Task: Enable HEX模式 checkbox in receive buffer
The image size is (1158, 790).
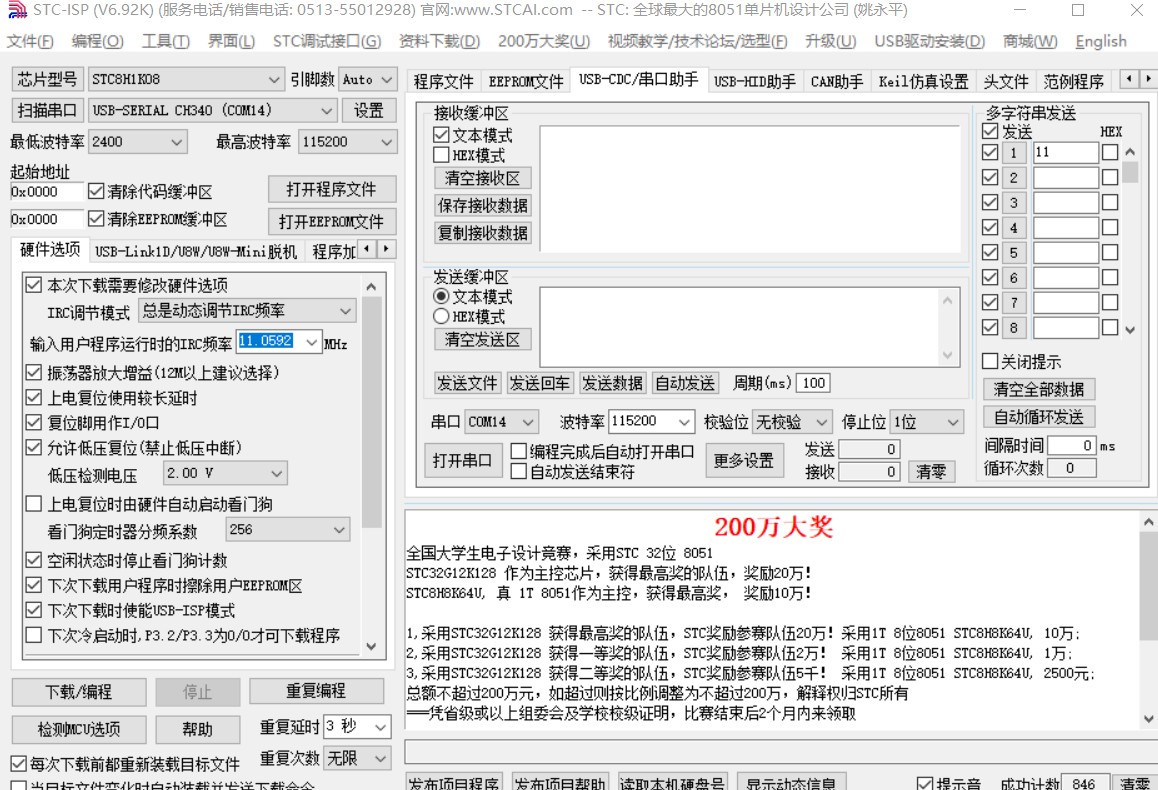Action: click(441, 155)
